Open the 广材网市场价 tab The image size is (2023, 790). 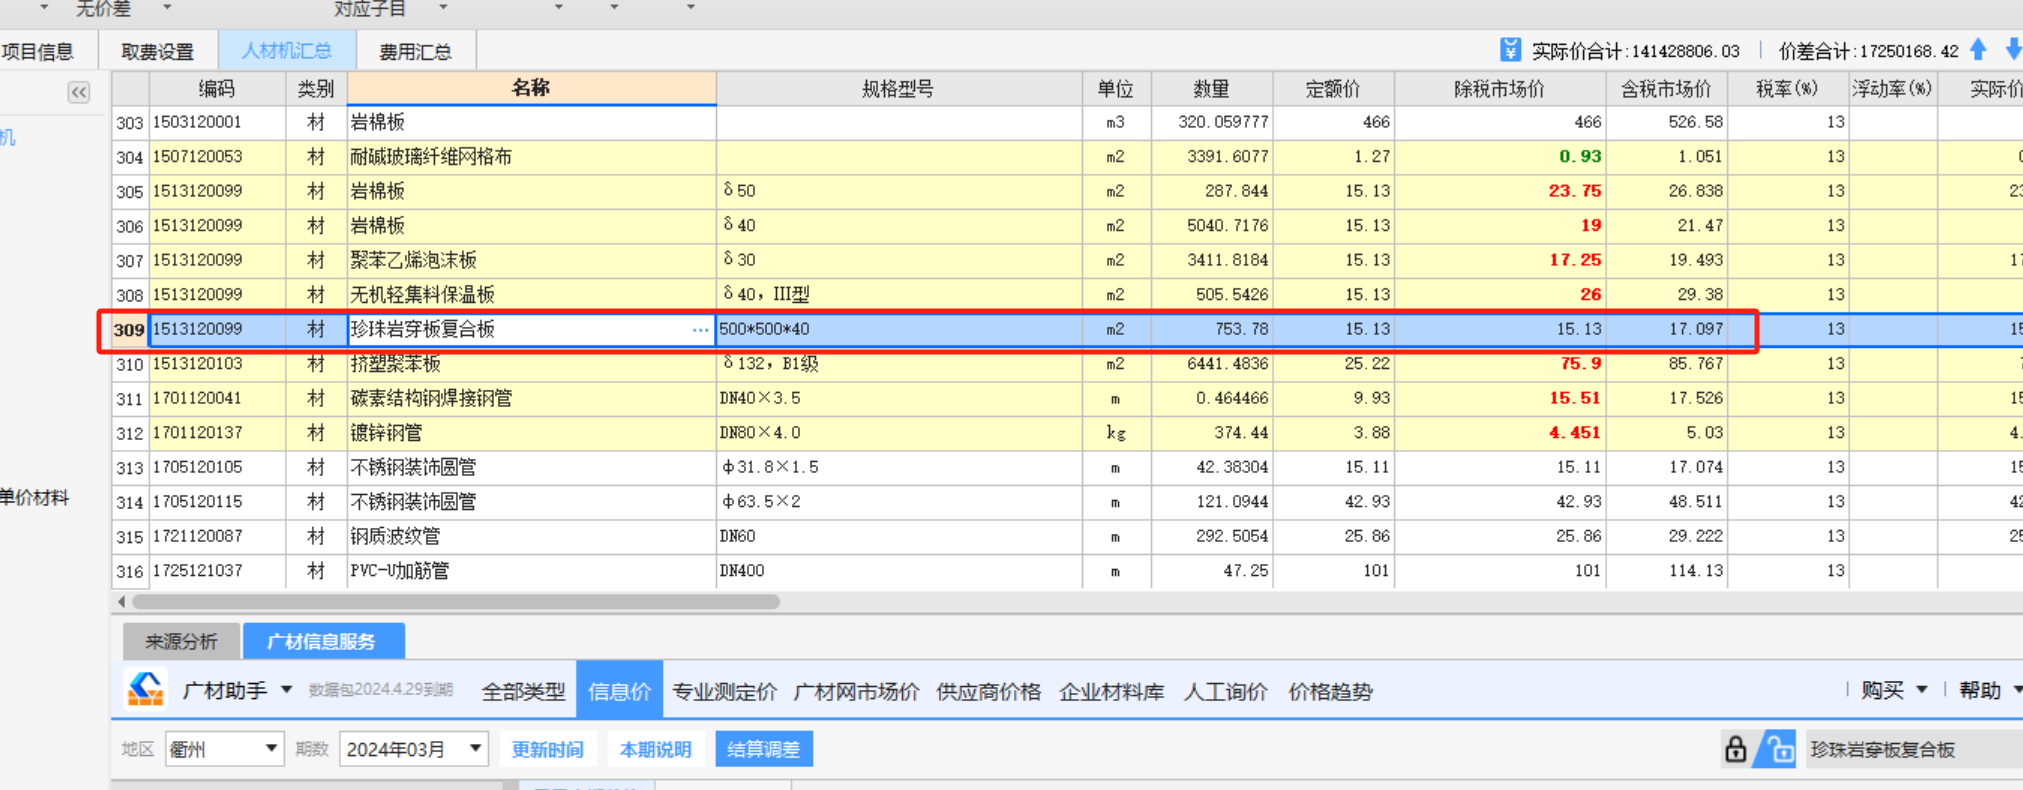click(x=856, y=691)
